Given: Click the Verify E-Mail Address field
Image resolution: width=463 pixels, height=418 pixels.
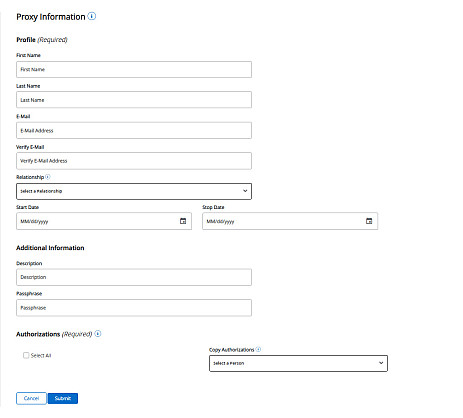Looking at the screenshot, I should tap(134, 161).
